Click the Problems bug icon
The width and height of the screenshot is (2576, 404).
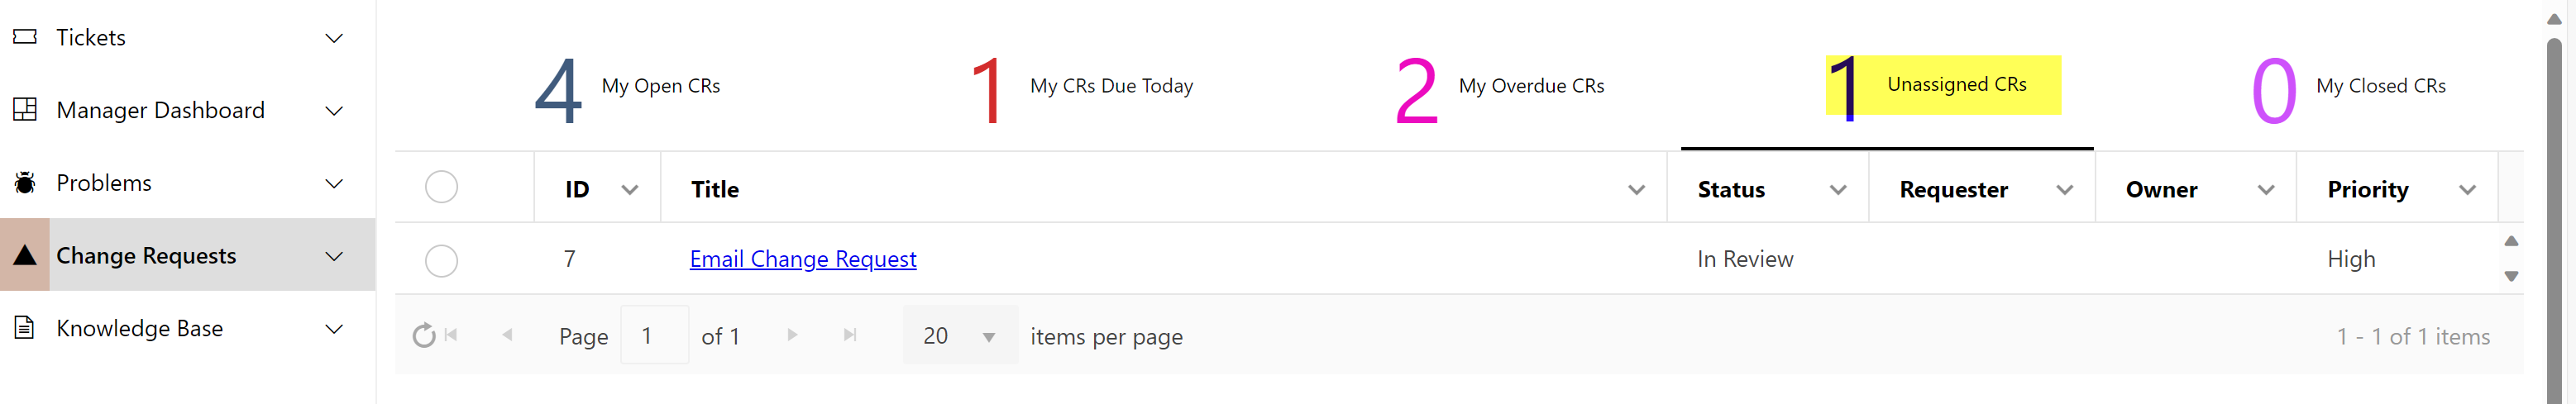[x=25, y=183]
